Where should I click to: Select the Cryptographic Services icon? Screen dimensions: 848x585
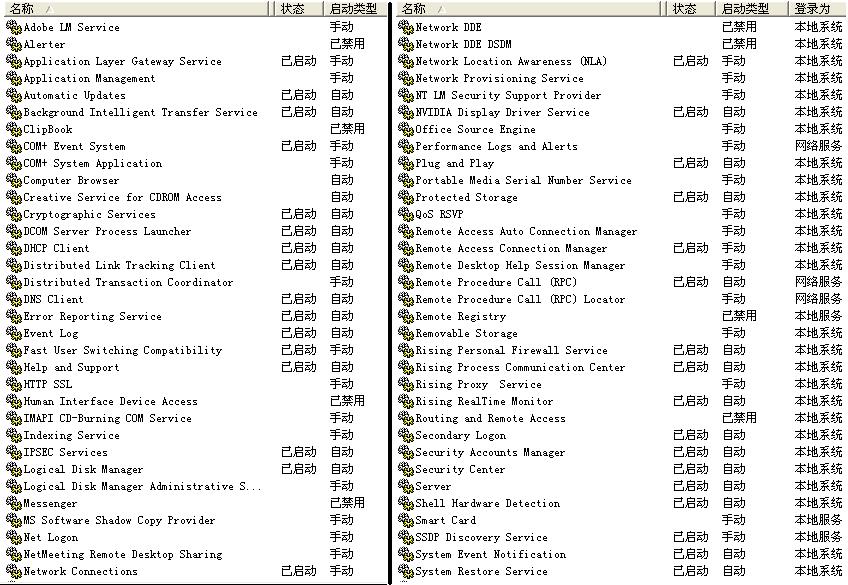(14, 214)
